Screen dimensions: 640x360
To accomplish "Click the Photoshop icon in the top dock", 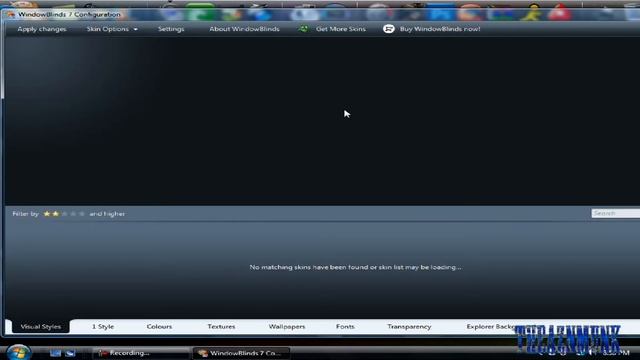I will tap(441, 12).
